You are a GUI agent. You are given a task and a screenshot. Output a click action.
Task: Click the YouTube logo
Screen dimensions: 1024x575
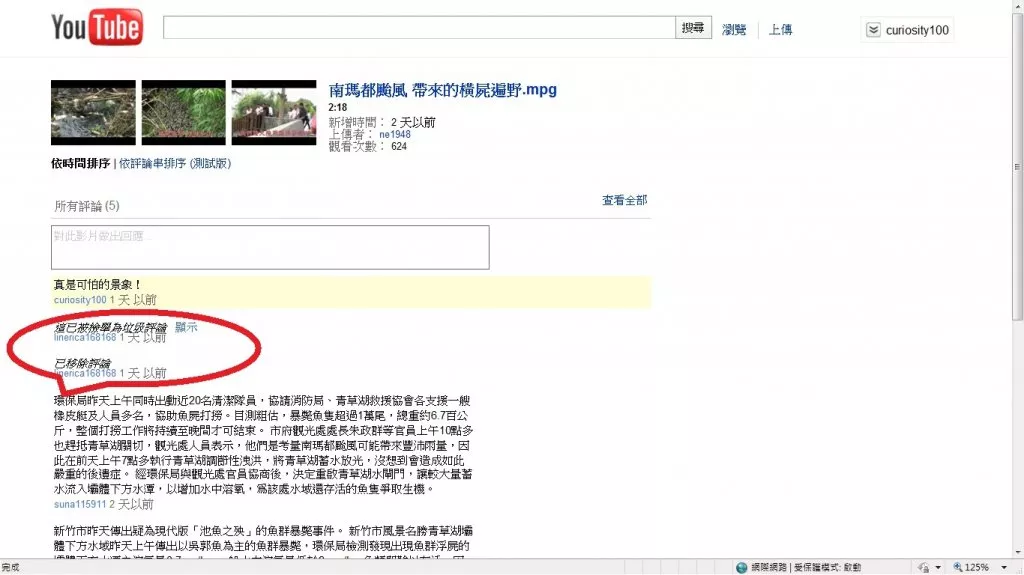click(x=97, y=27)
